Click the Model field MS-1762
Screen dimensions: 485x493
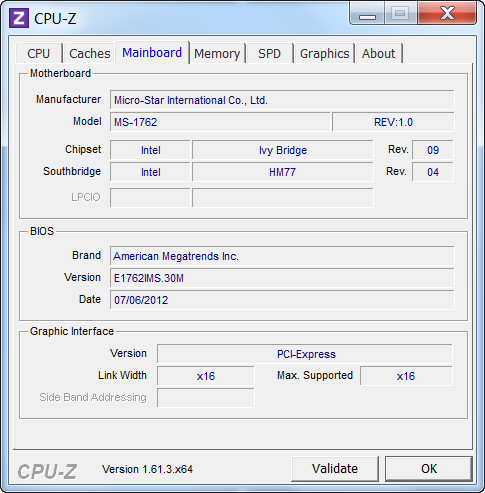coord(220,122)
